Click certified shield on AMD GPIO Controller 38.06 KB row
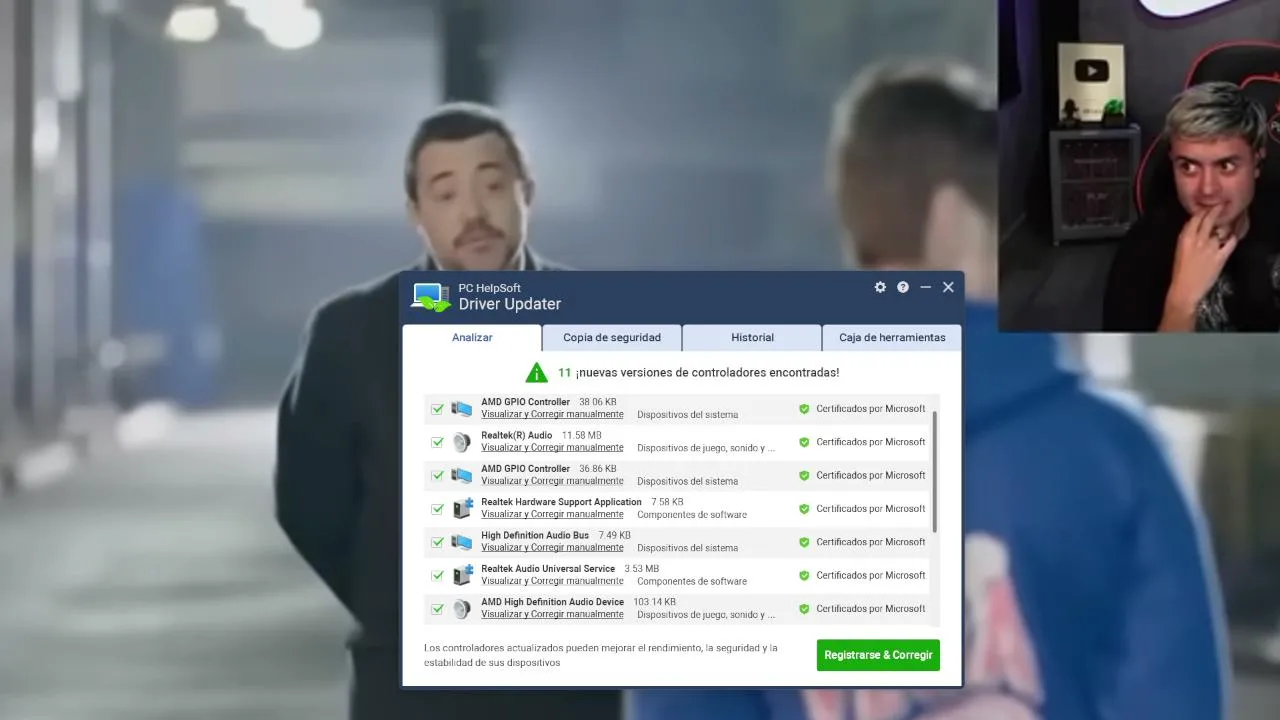Viewport: 1280px width, 720px height. [804, 409]
